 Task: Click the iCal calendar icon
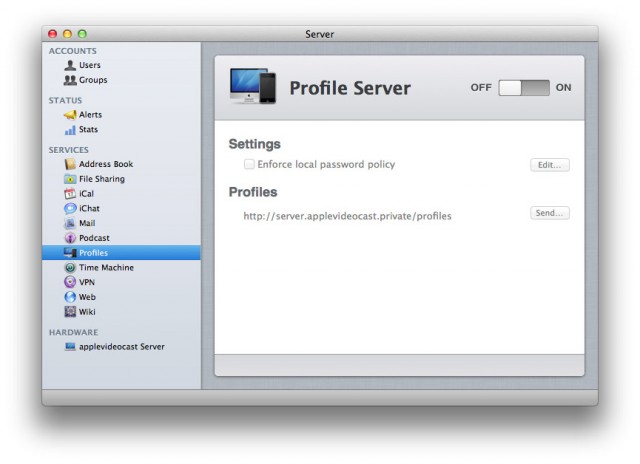click(70, 193)
